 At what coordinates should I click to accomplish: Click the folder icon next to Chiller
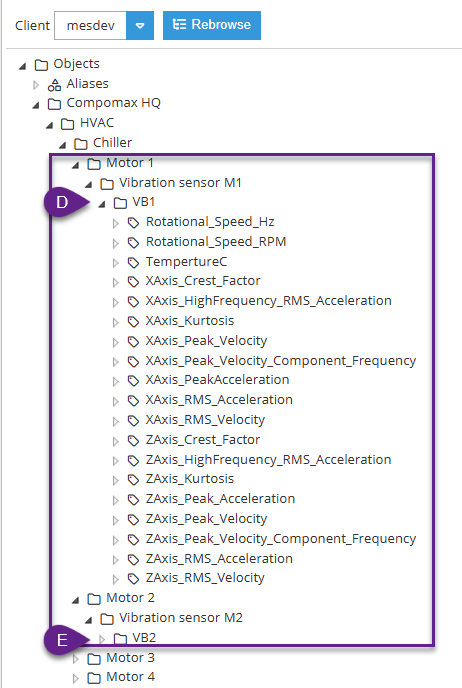pyautogui.click(x=81, y=143)
